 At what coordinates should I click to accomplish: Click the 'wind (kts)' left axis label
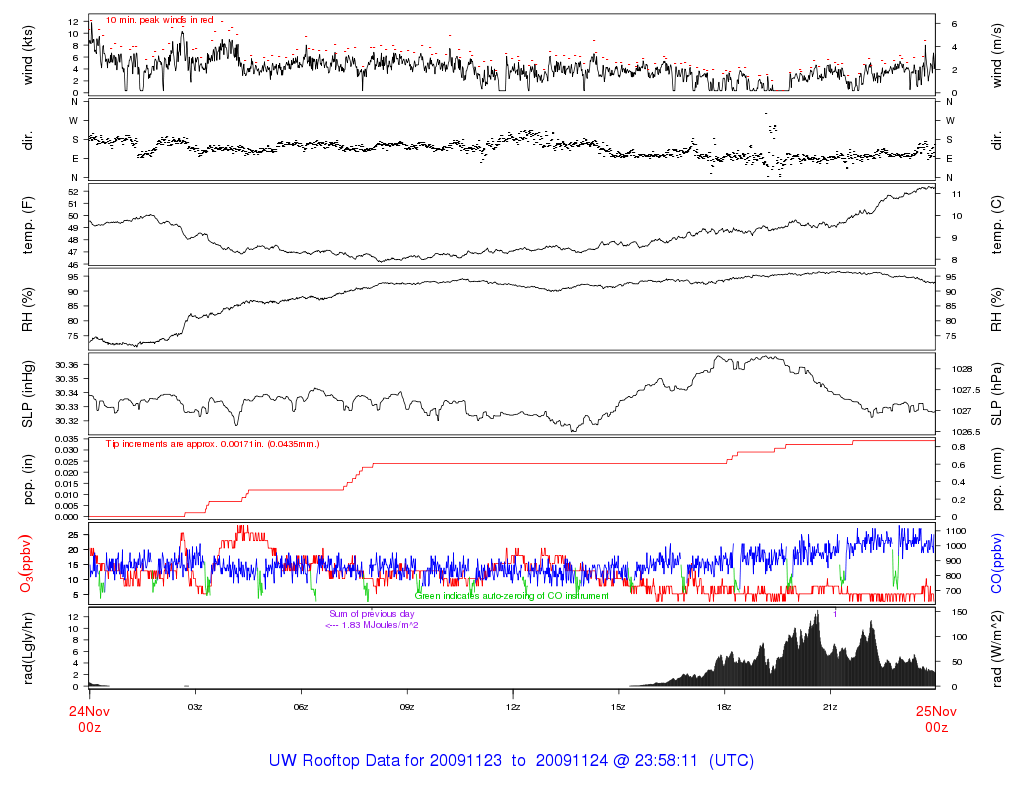tap(27, 56)
